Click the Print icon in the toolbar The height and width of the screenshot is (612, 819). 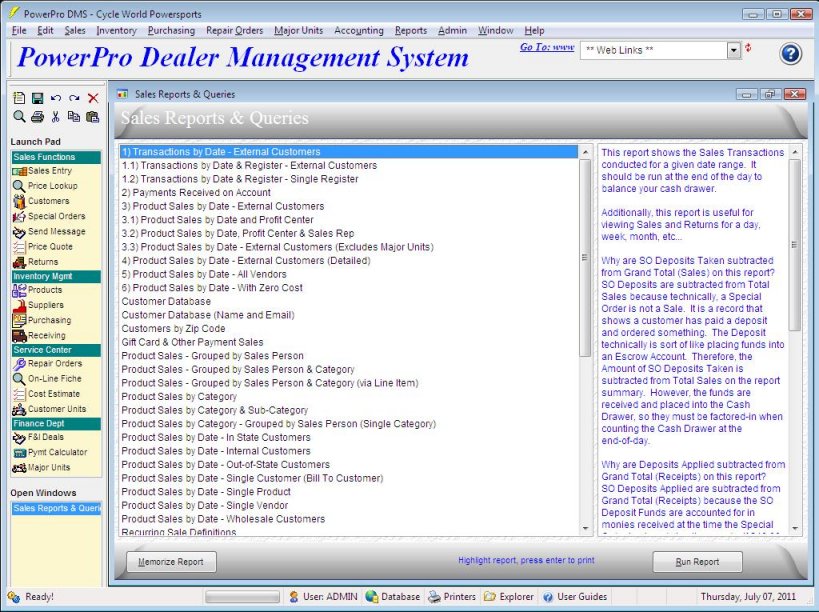[x=37, y=117]
